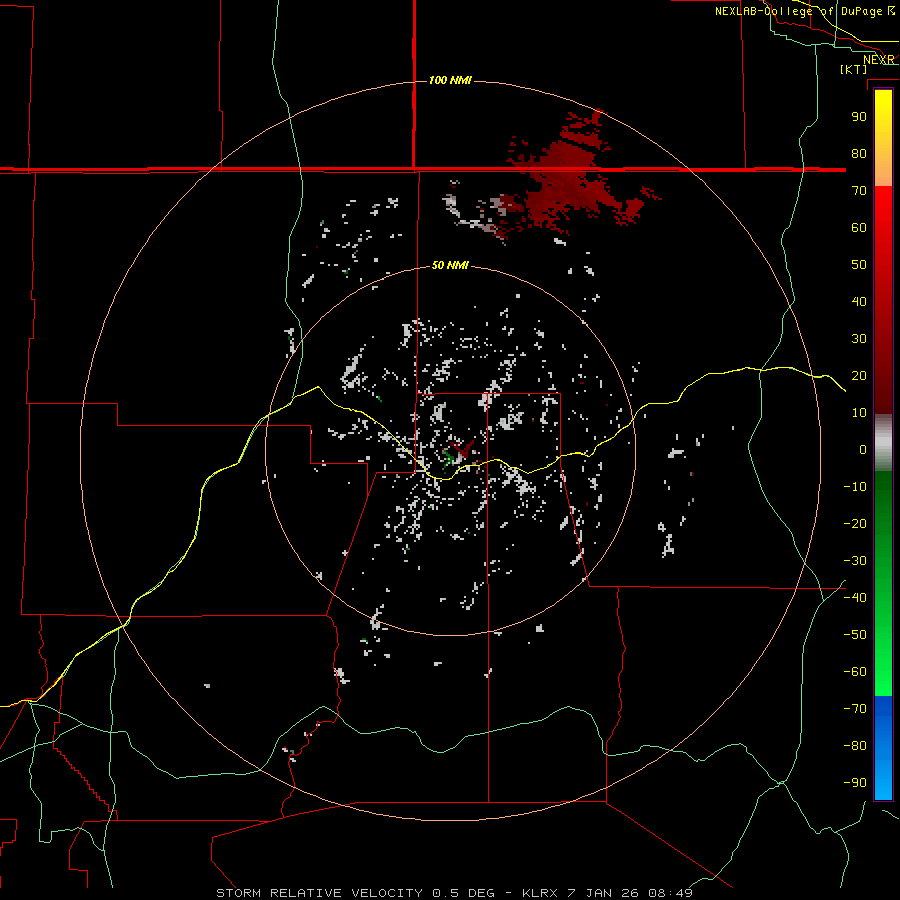This screenshot has height=900, width=900.
Task: Click the STORM RELATIVE VELOCITY caption text
Action: (319, 893)
